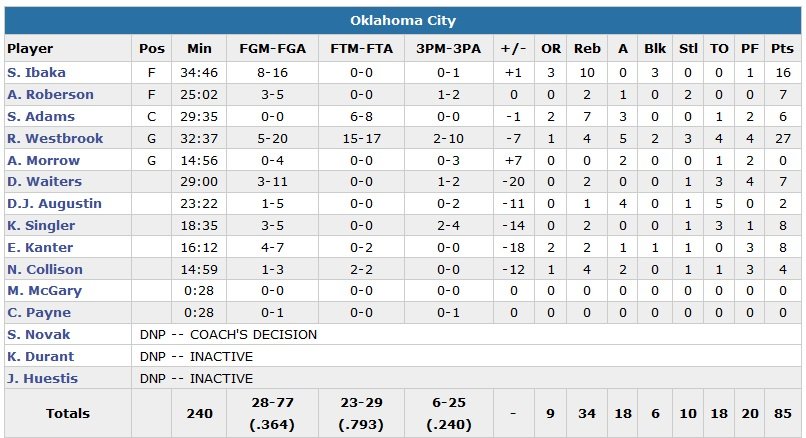Click N. Collison player link
Screen dimensions: 806x438
pos(43,269)
